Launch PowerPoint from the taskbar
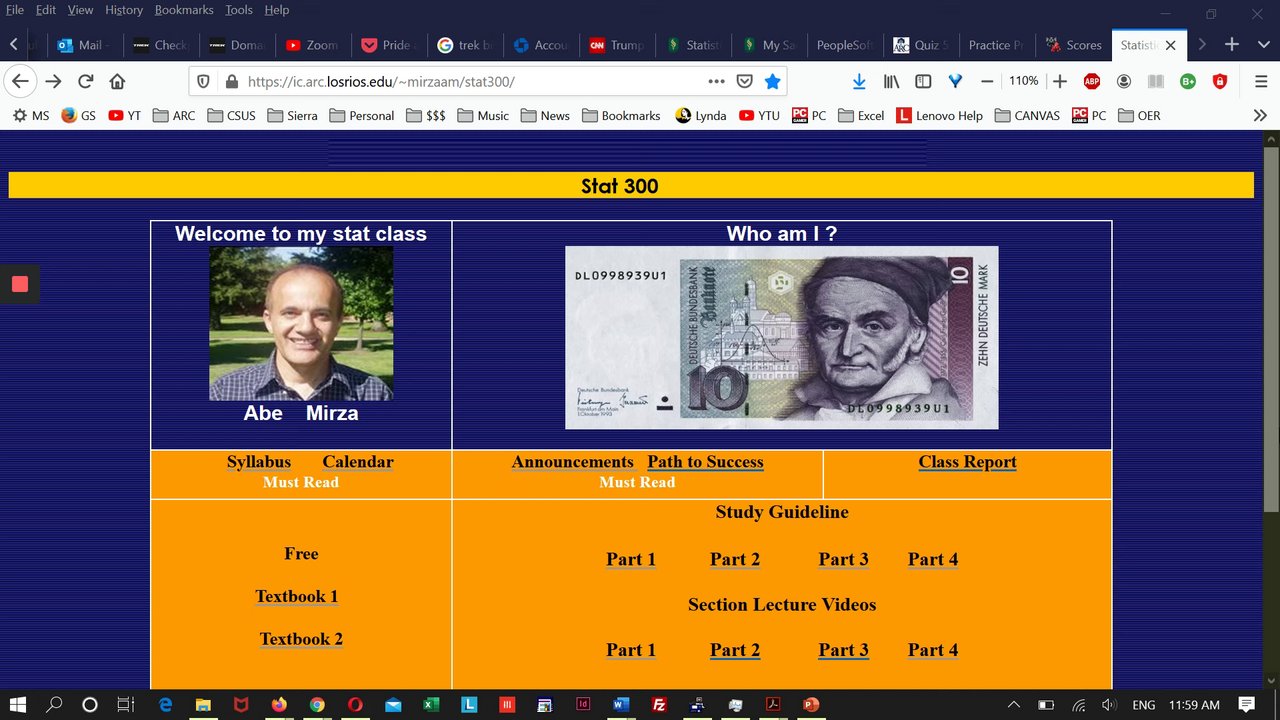Screen dimensions: 1280x720 tap(811, 704)
